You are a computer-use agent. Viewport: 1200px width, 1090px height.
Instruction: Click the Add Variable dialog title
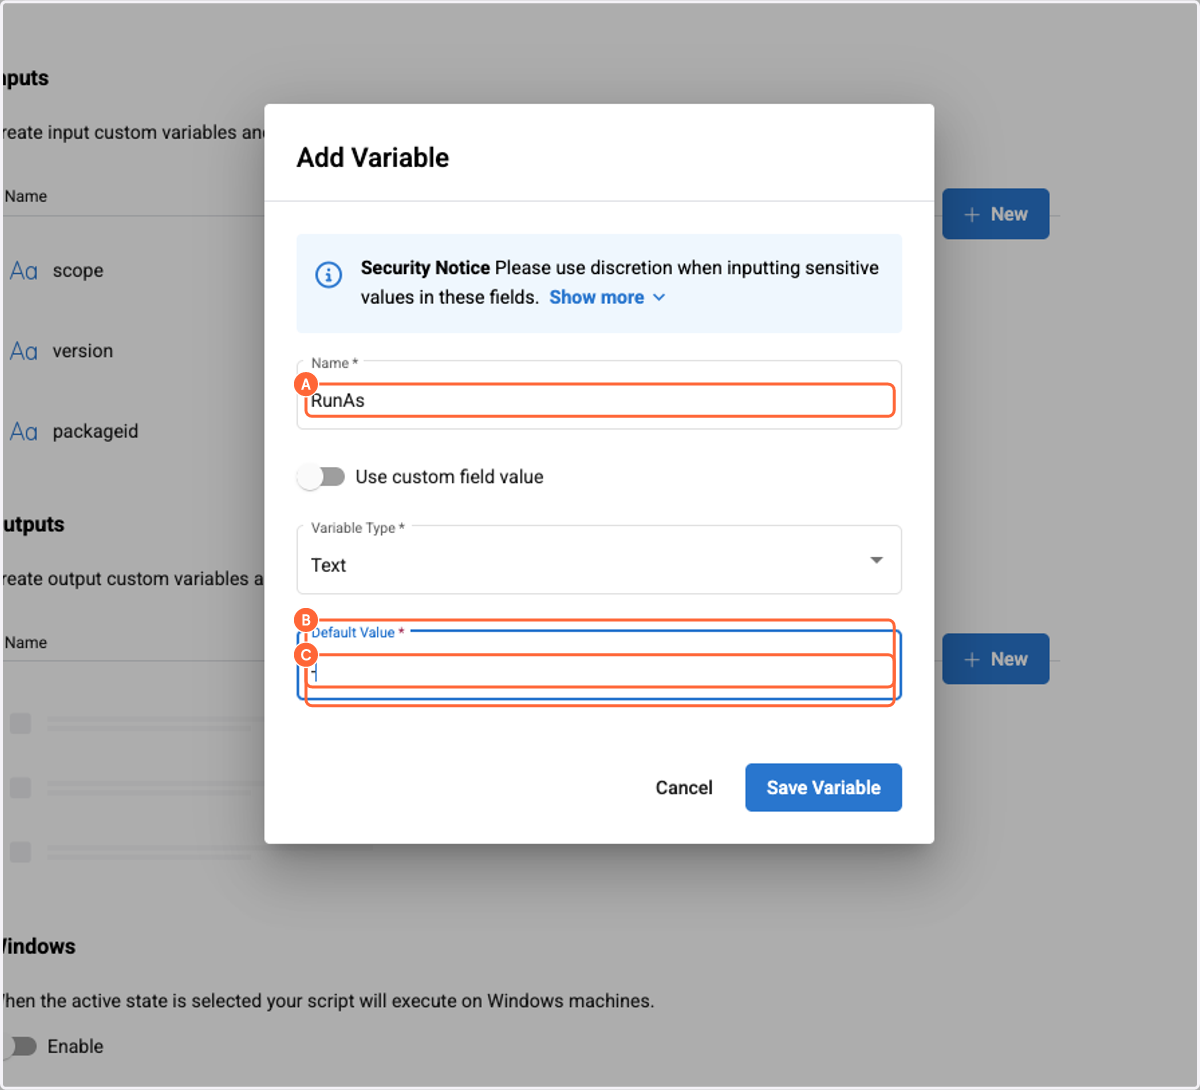tap(373, 158)
